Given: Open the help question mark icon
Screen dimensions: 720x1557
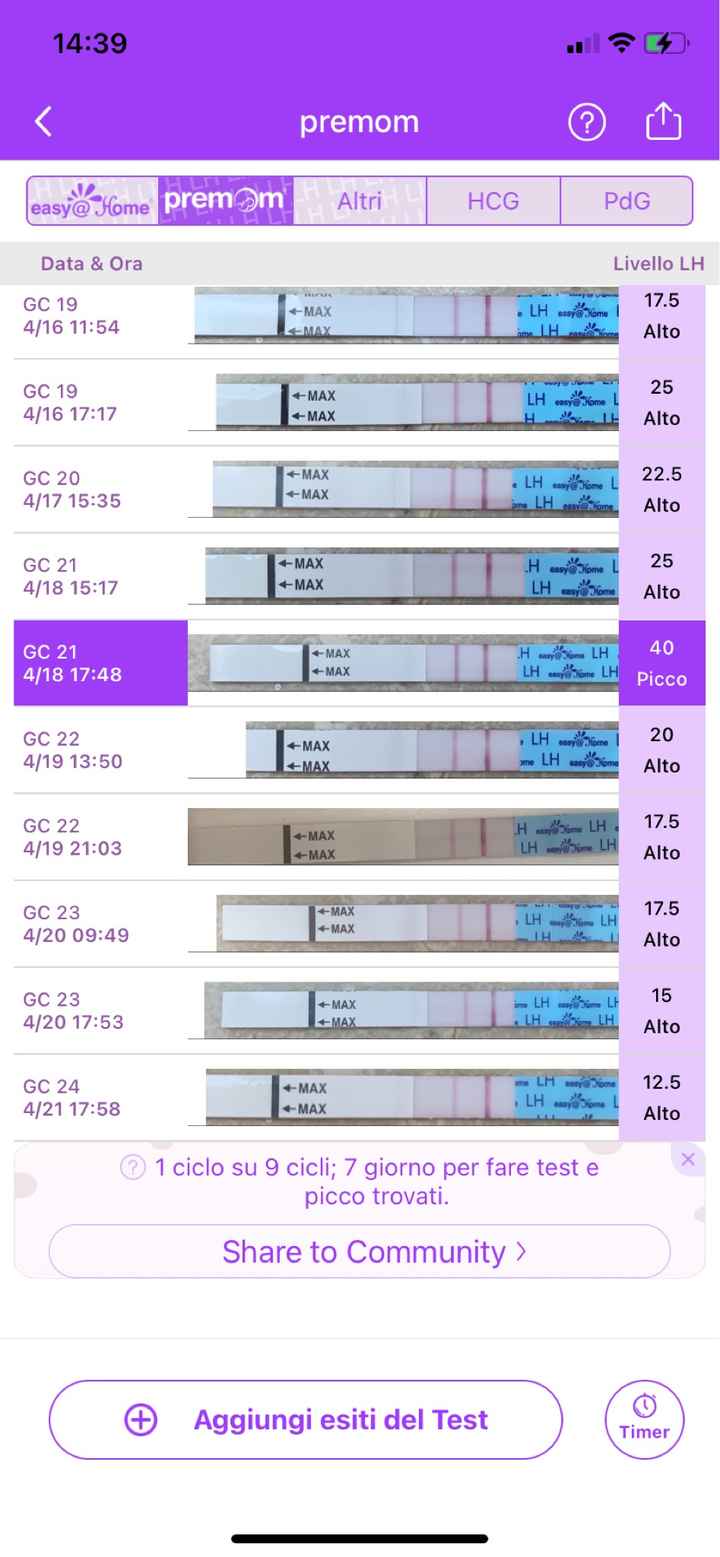Looking at the screenshot, I should point(587,122).
